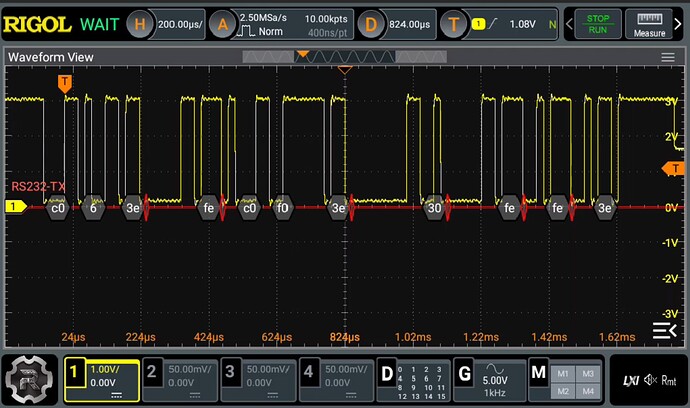Image resolution: width=690 pixels, height=408 pixels.
Task: Tap the 10.00kpts memory depth readout
Action: [326, 19]
